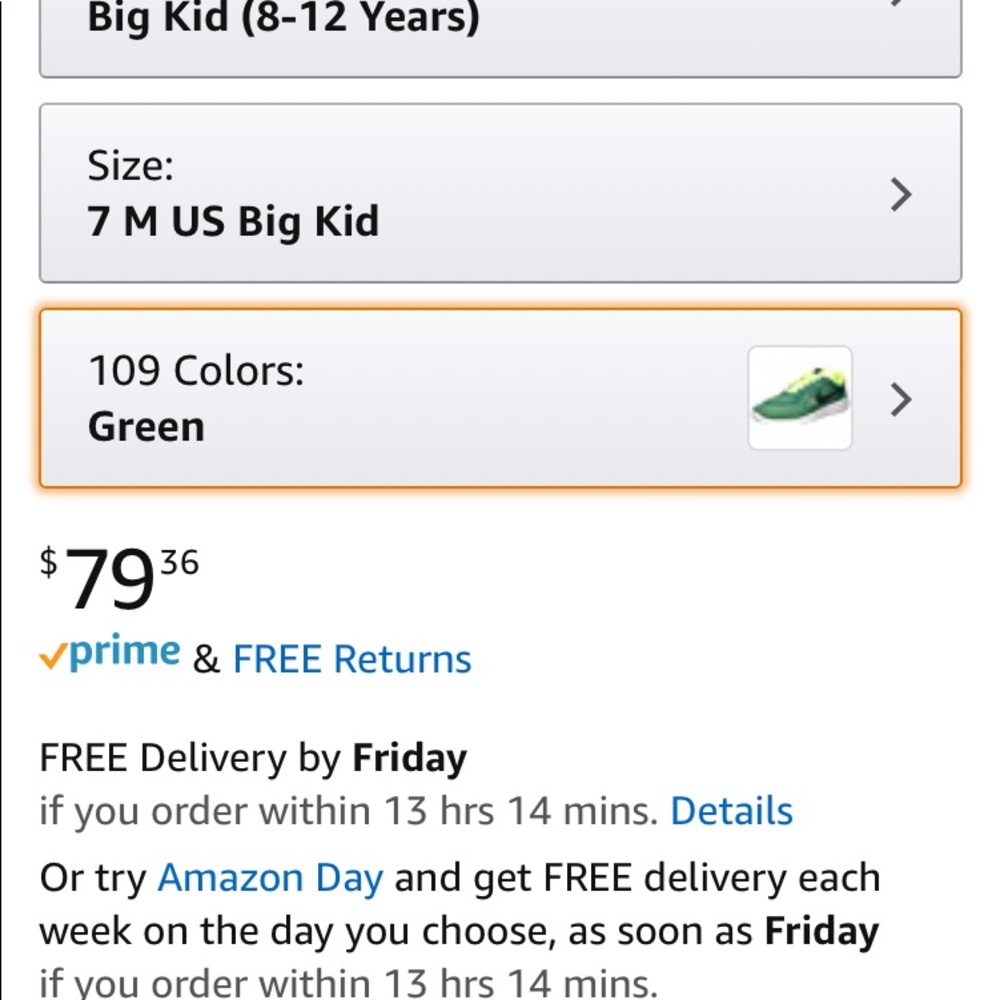Tap the 109 Colors: label
Image resolution: width=1000 pixels, height=1000 pixels.
[x=196, y=370]
